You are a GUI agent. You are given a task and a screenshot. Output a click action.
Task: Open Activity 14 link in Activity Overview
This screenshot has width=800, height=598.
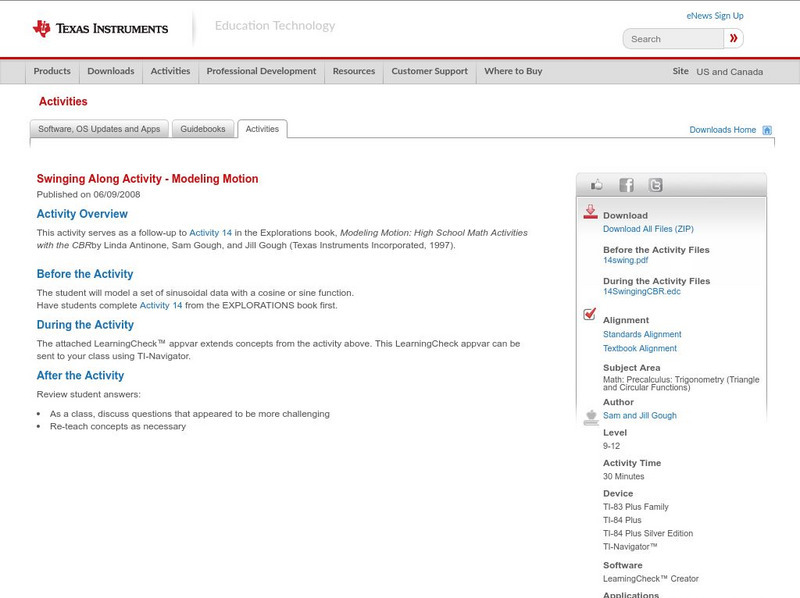210,233
